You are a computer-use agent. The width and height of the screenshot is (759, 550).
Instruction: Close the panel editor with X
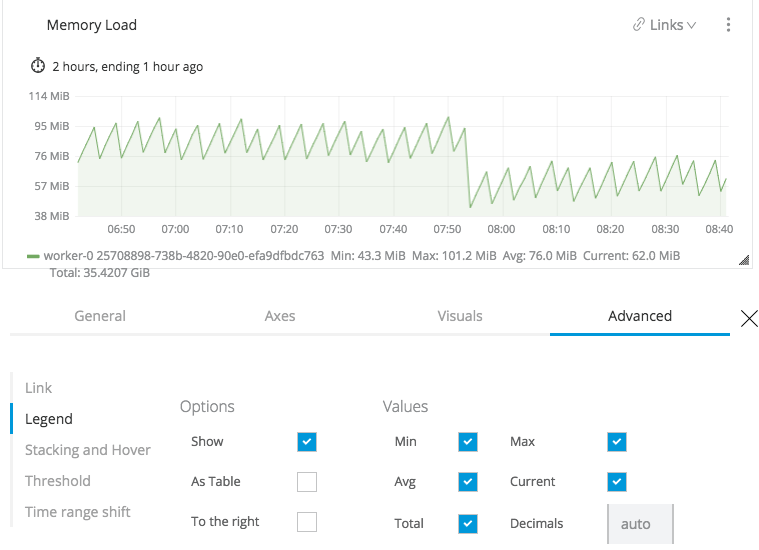(x=749, y=318)
